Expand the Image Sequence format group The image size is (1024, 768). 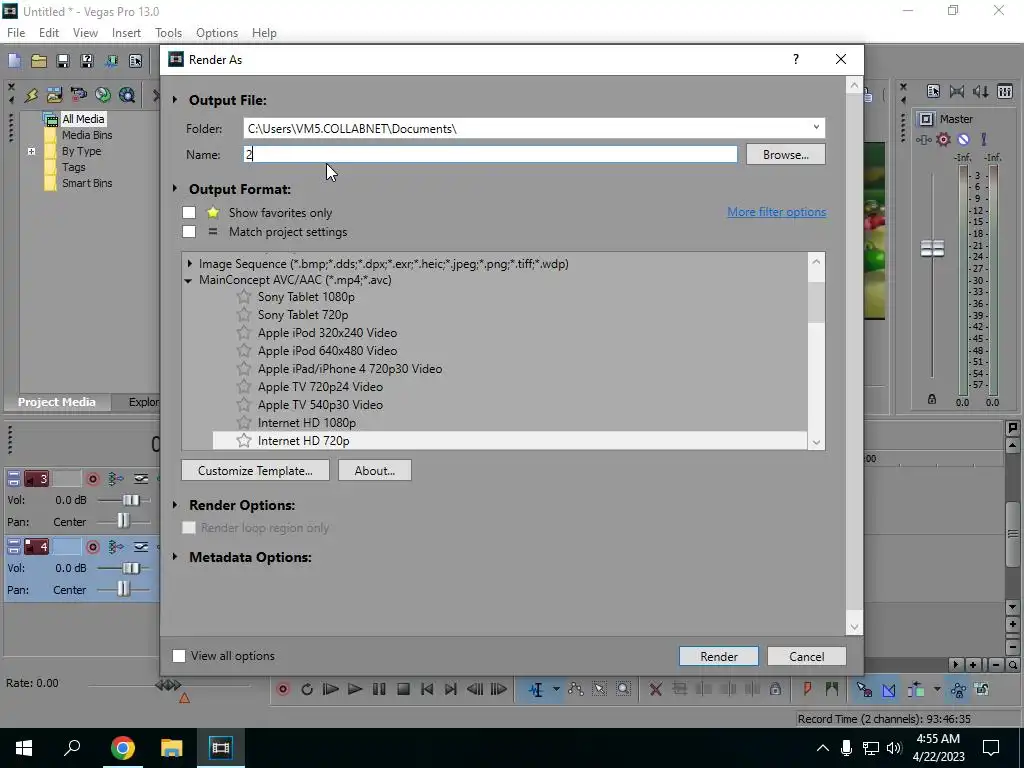189,264
